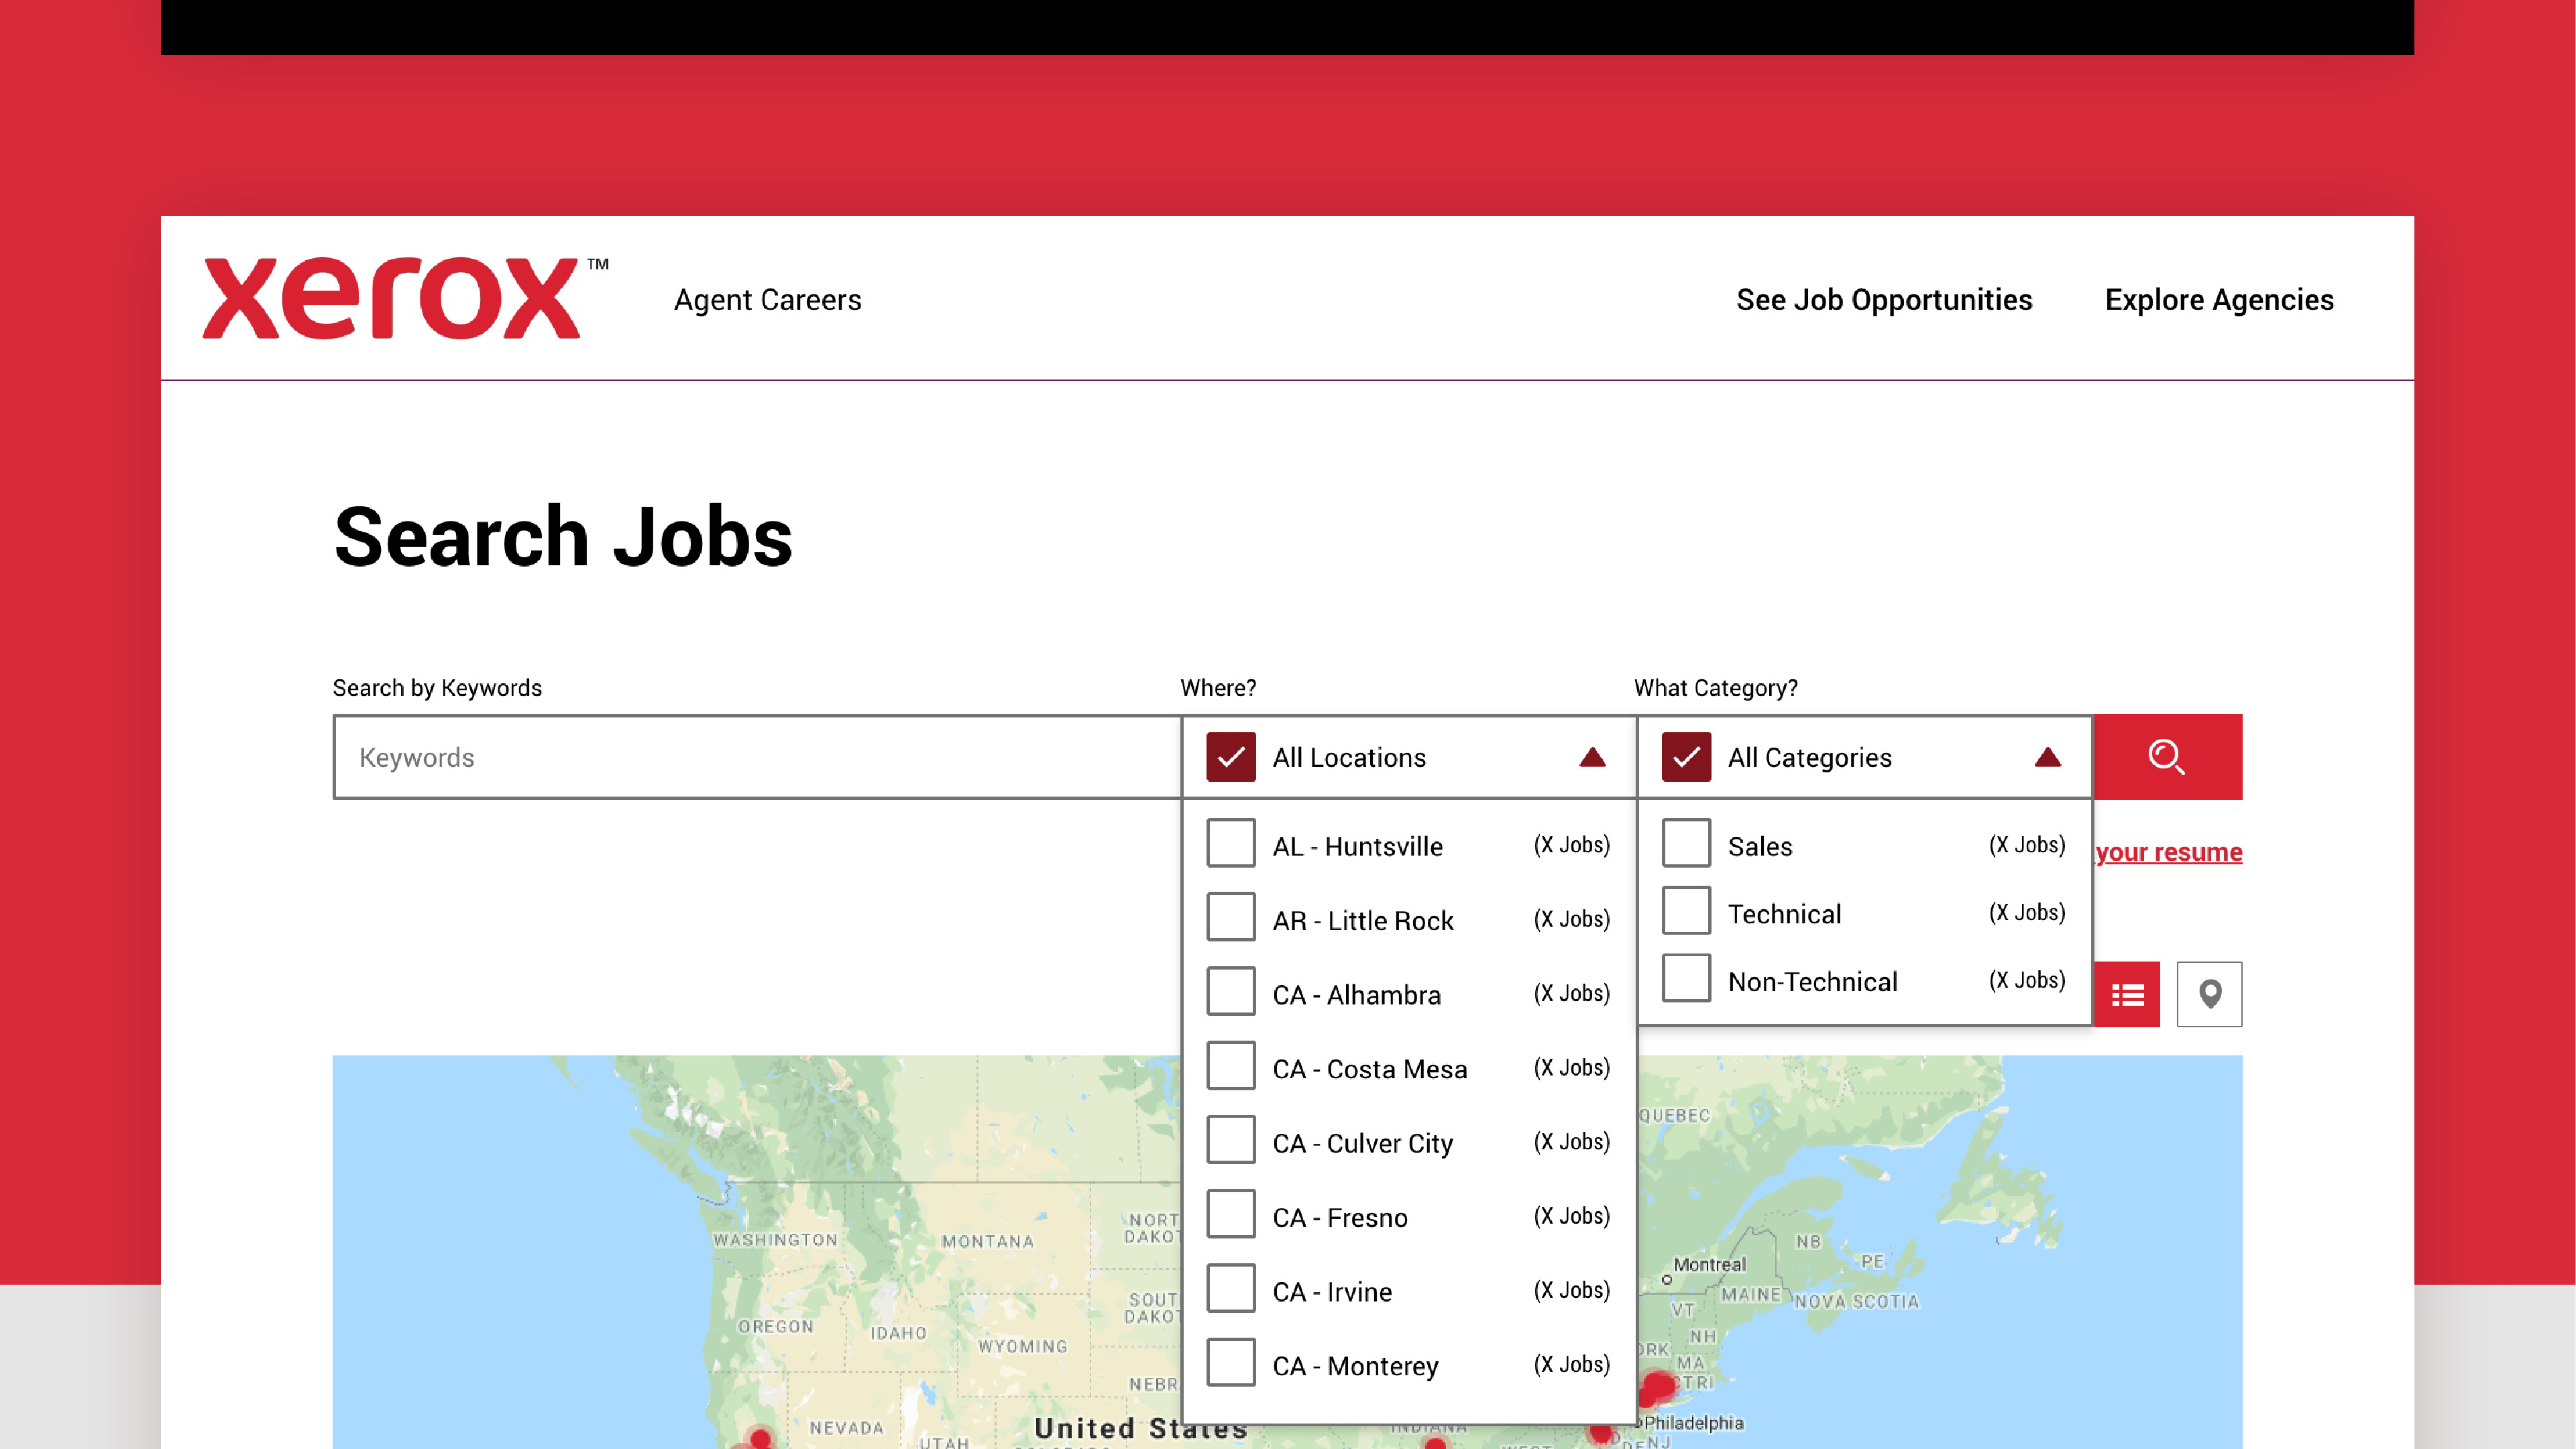Switch to list view icon
2576x1449 pixels.
pos(2127,994)
